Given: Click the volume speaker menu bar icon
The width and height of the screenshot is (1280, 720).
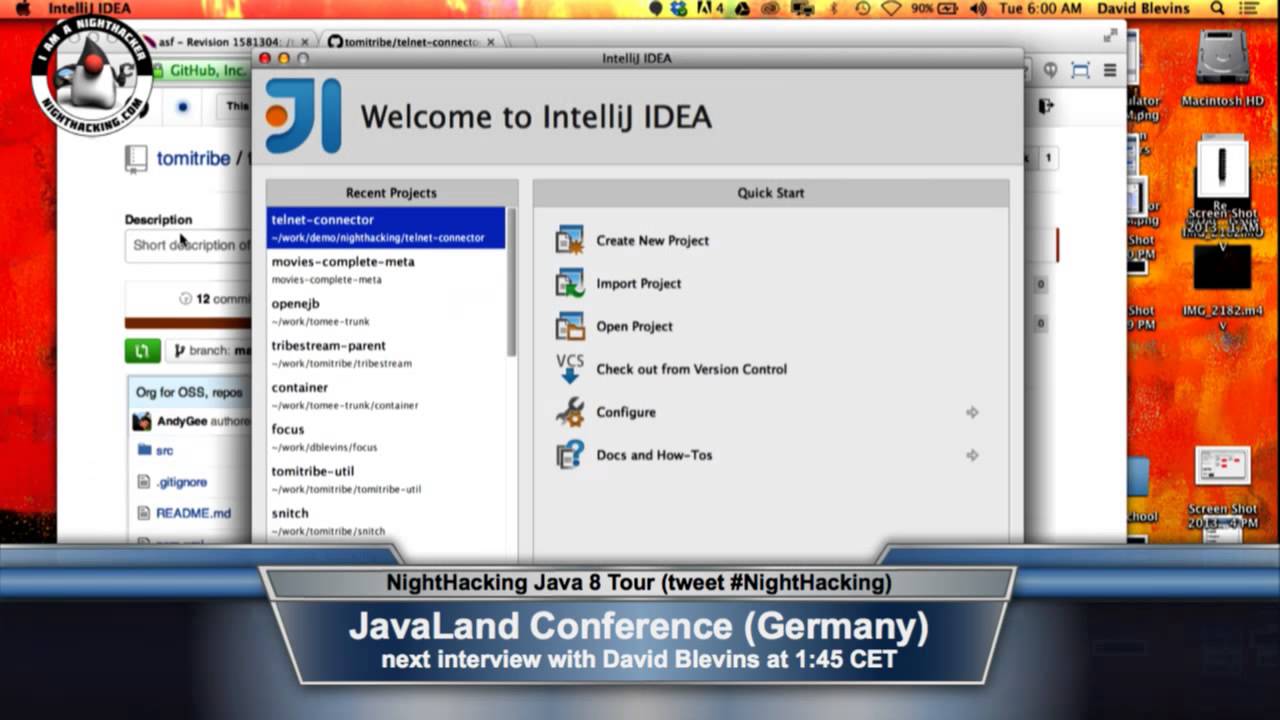Looking at the screenshot, I should point(977,8).
